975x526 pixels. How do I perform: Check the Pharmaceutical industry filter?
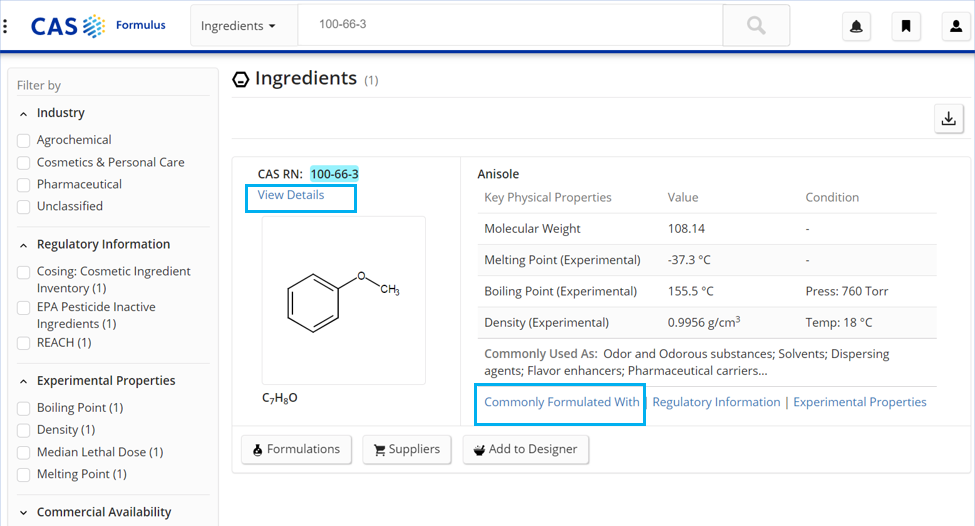[24, 185]
